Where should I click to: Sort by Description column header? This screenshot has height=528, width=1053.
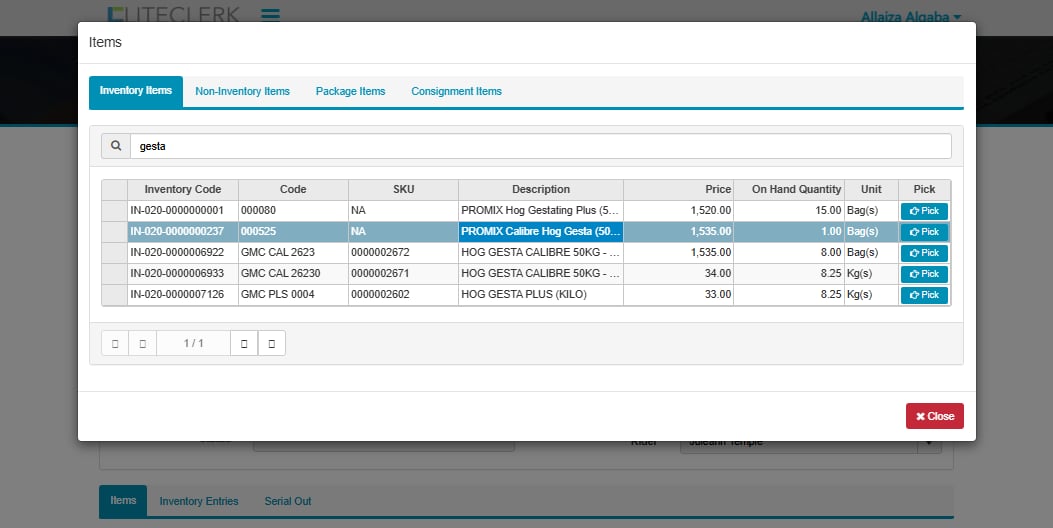(x=541, y=189)
